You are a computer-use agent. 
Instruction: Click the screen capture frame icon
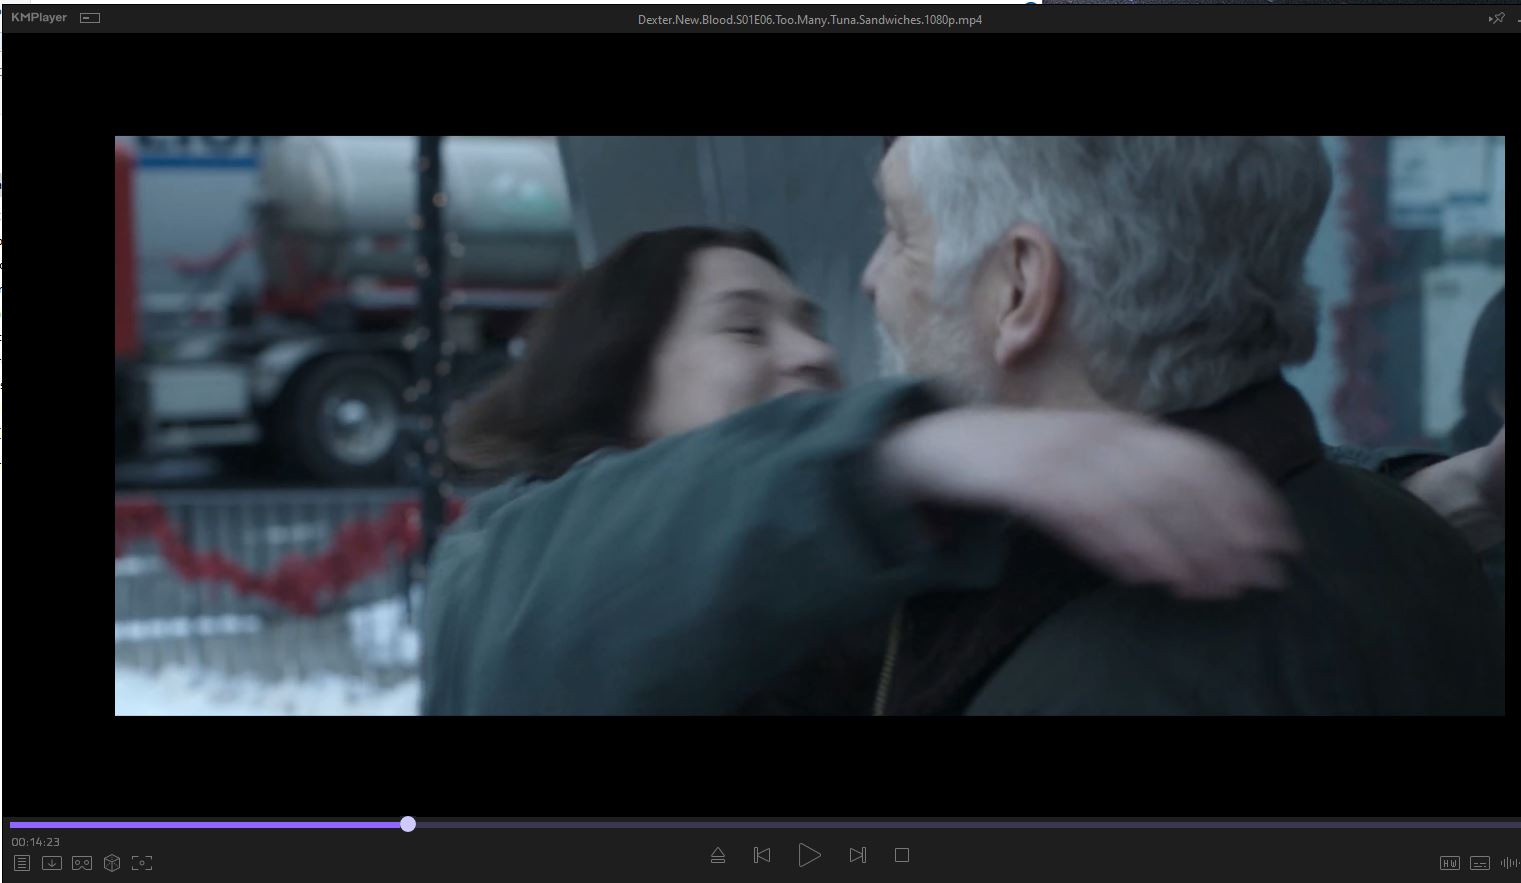[142, 863]
